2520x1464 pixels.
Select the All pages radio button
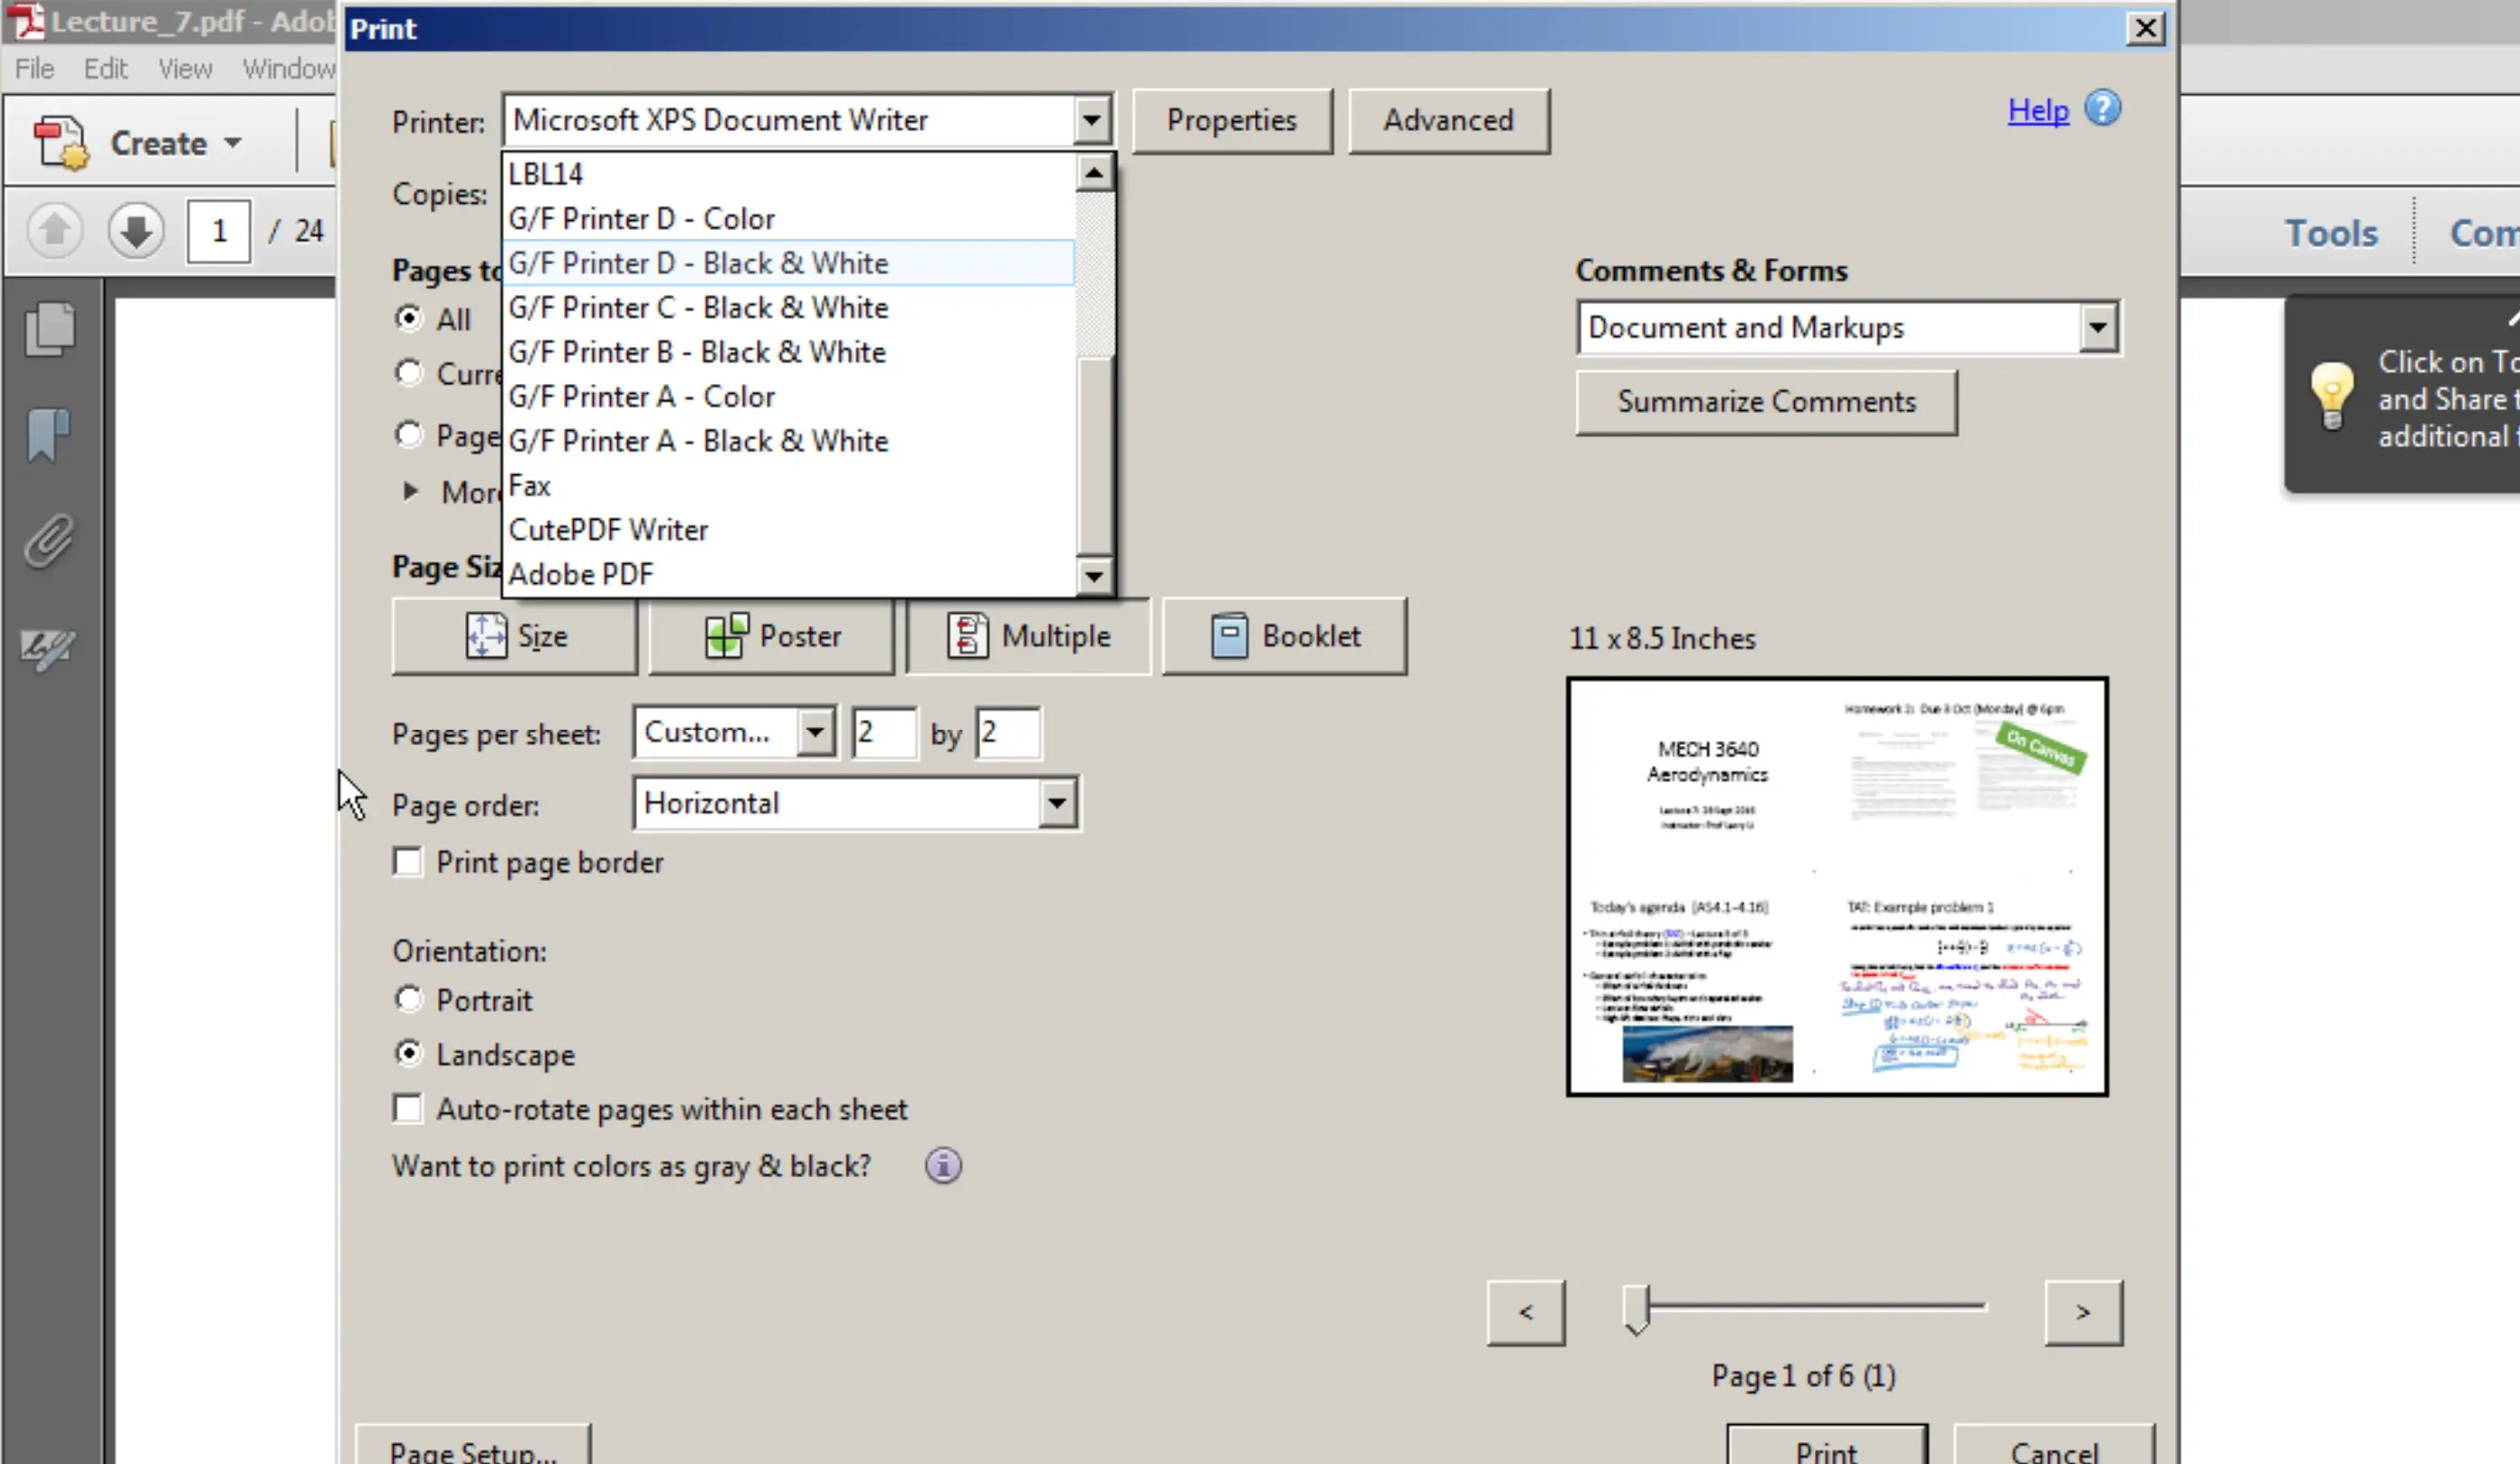pos(408,318)
